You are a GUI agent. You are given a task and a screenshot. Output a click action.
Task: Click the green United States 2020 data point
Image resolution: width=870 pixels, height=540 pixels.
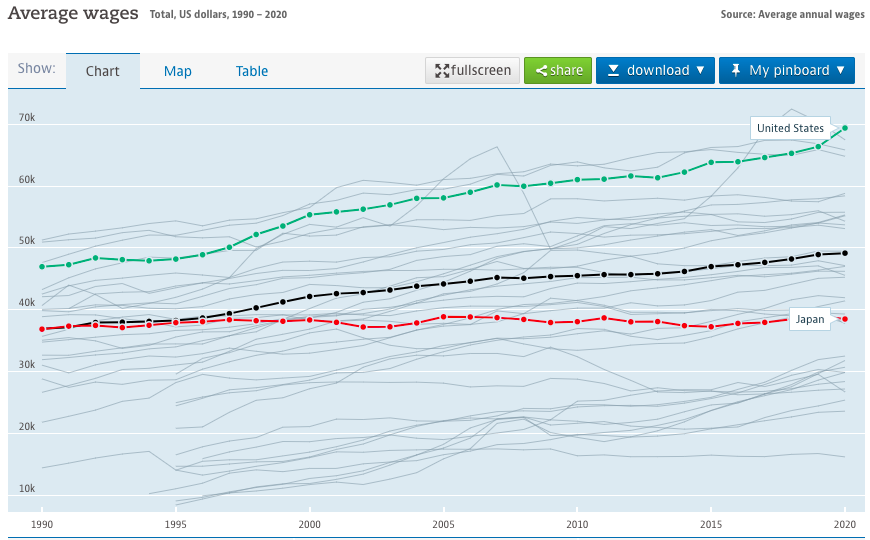[x=845, y=128]
